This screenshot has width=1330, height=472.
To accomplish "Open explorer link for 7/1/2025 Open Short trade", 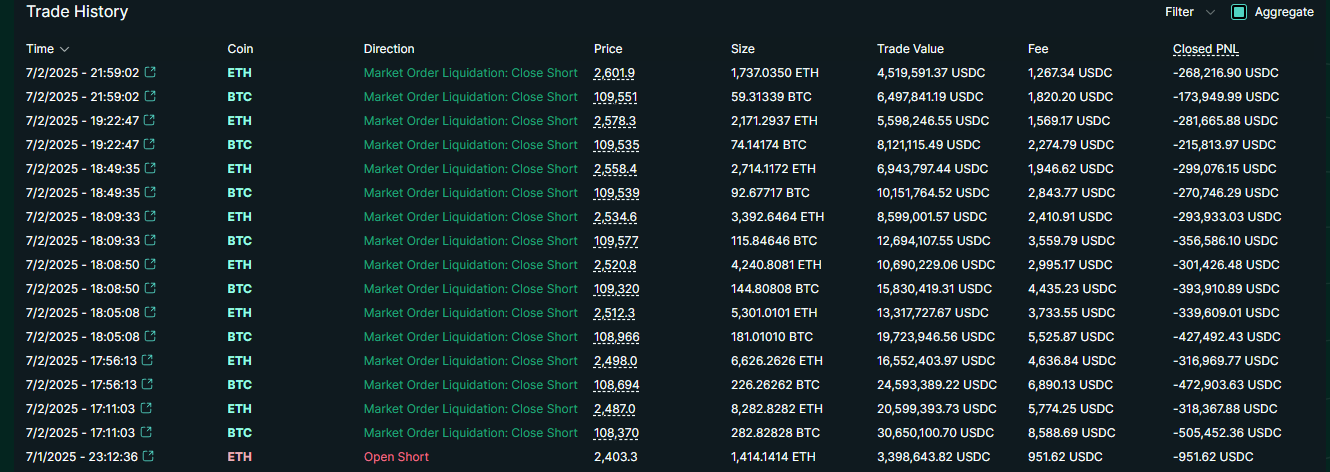I will [x=149, y=457].
